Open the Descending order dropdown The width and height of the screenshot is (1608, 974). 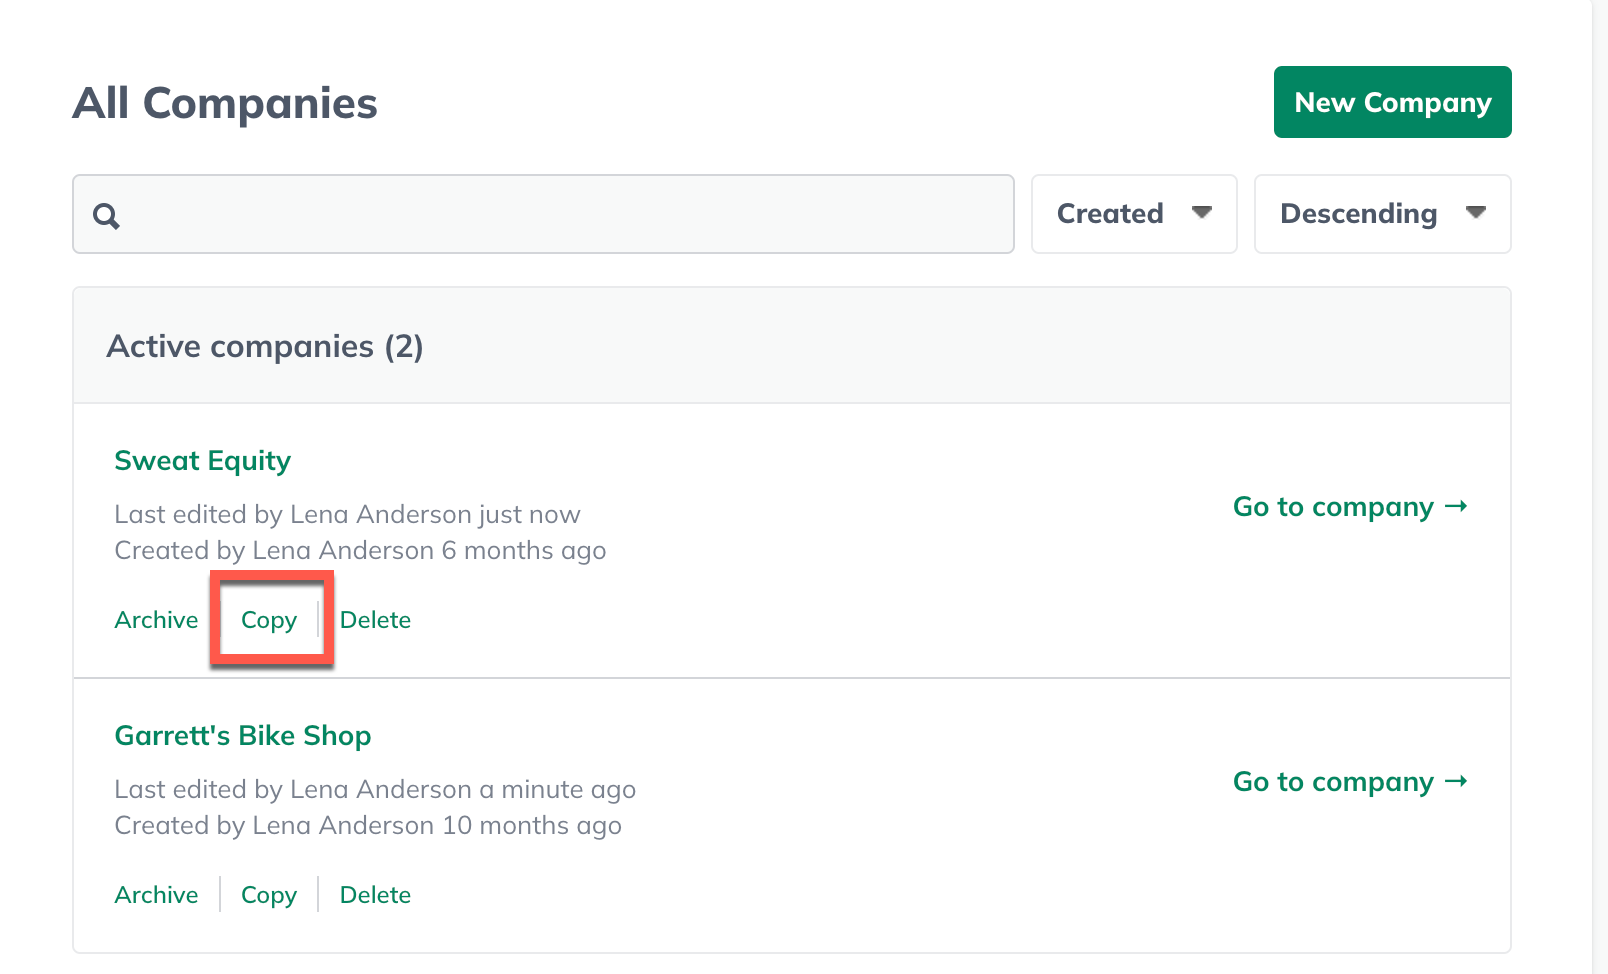[1382, 214]
